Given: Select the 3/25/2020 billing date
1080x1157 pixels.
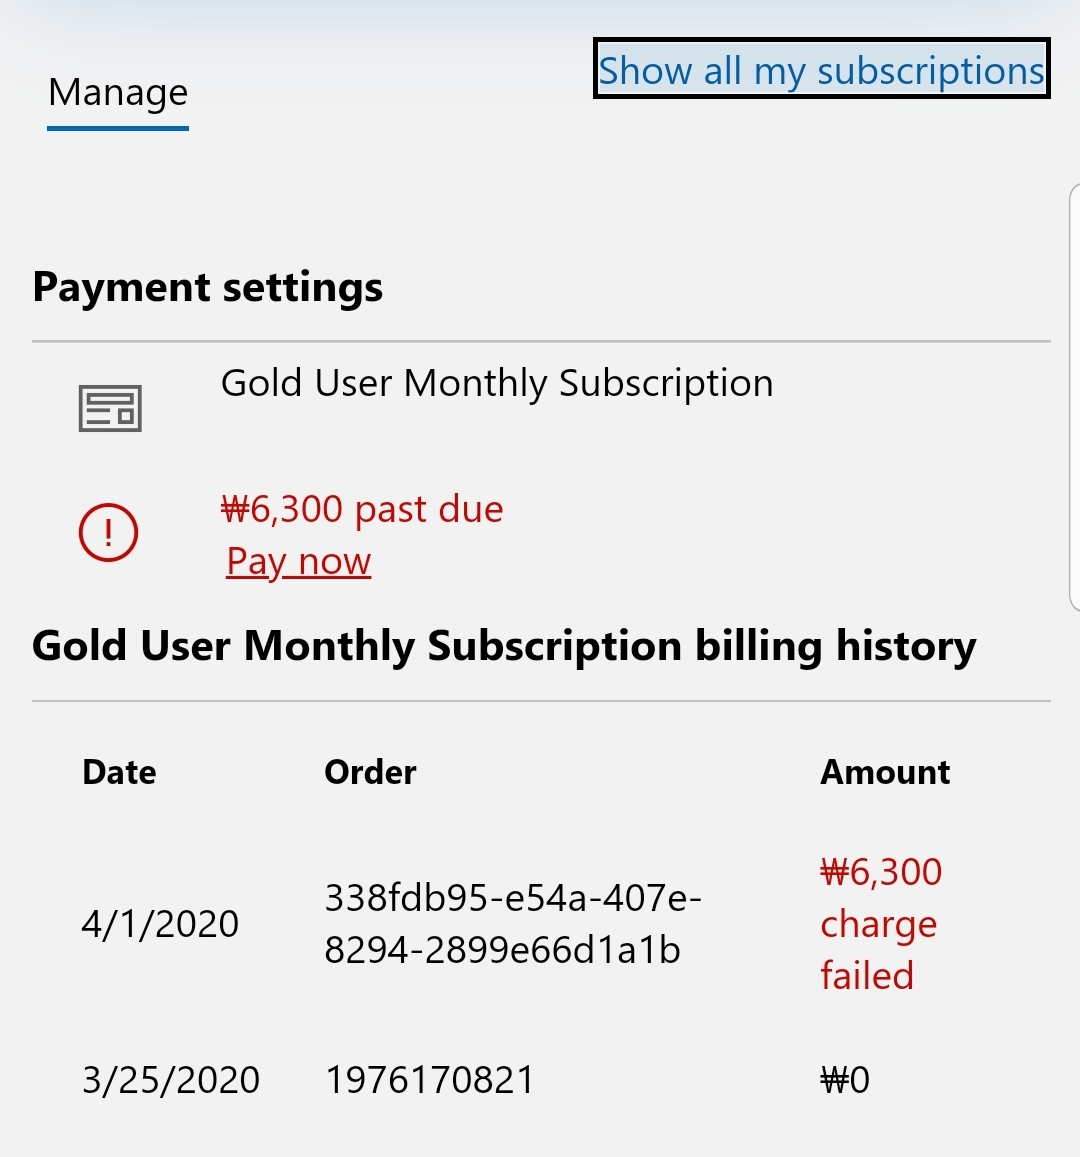Looking at the screenshot, I should point(170,1080).
